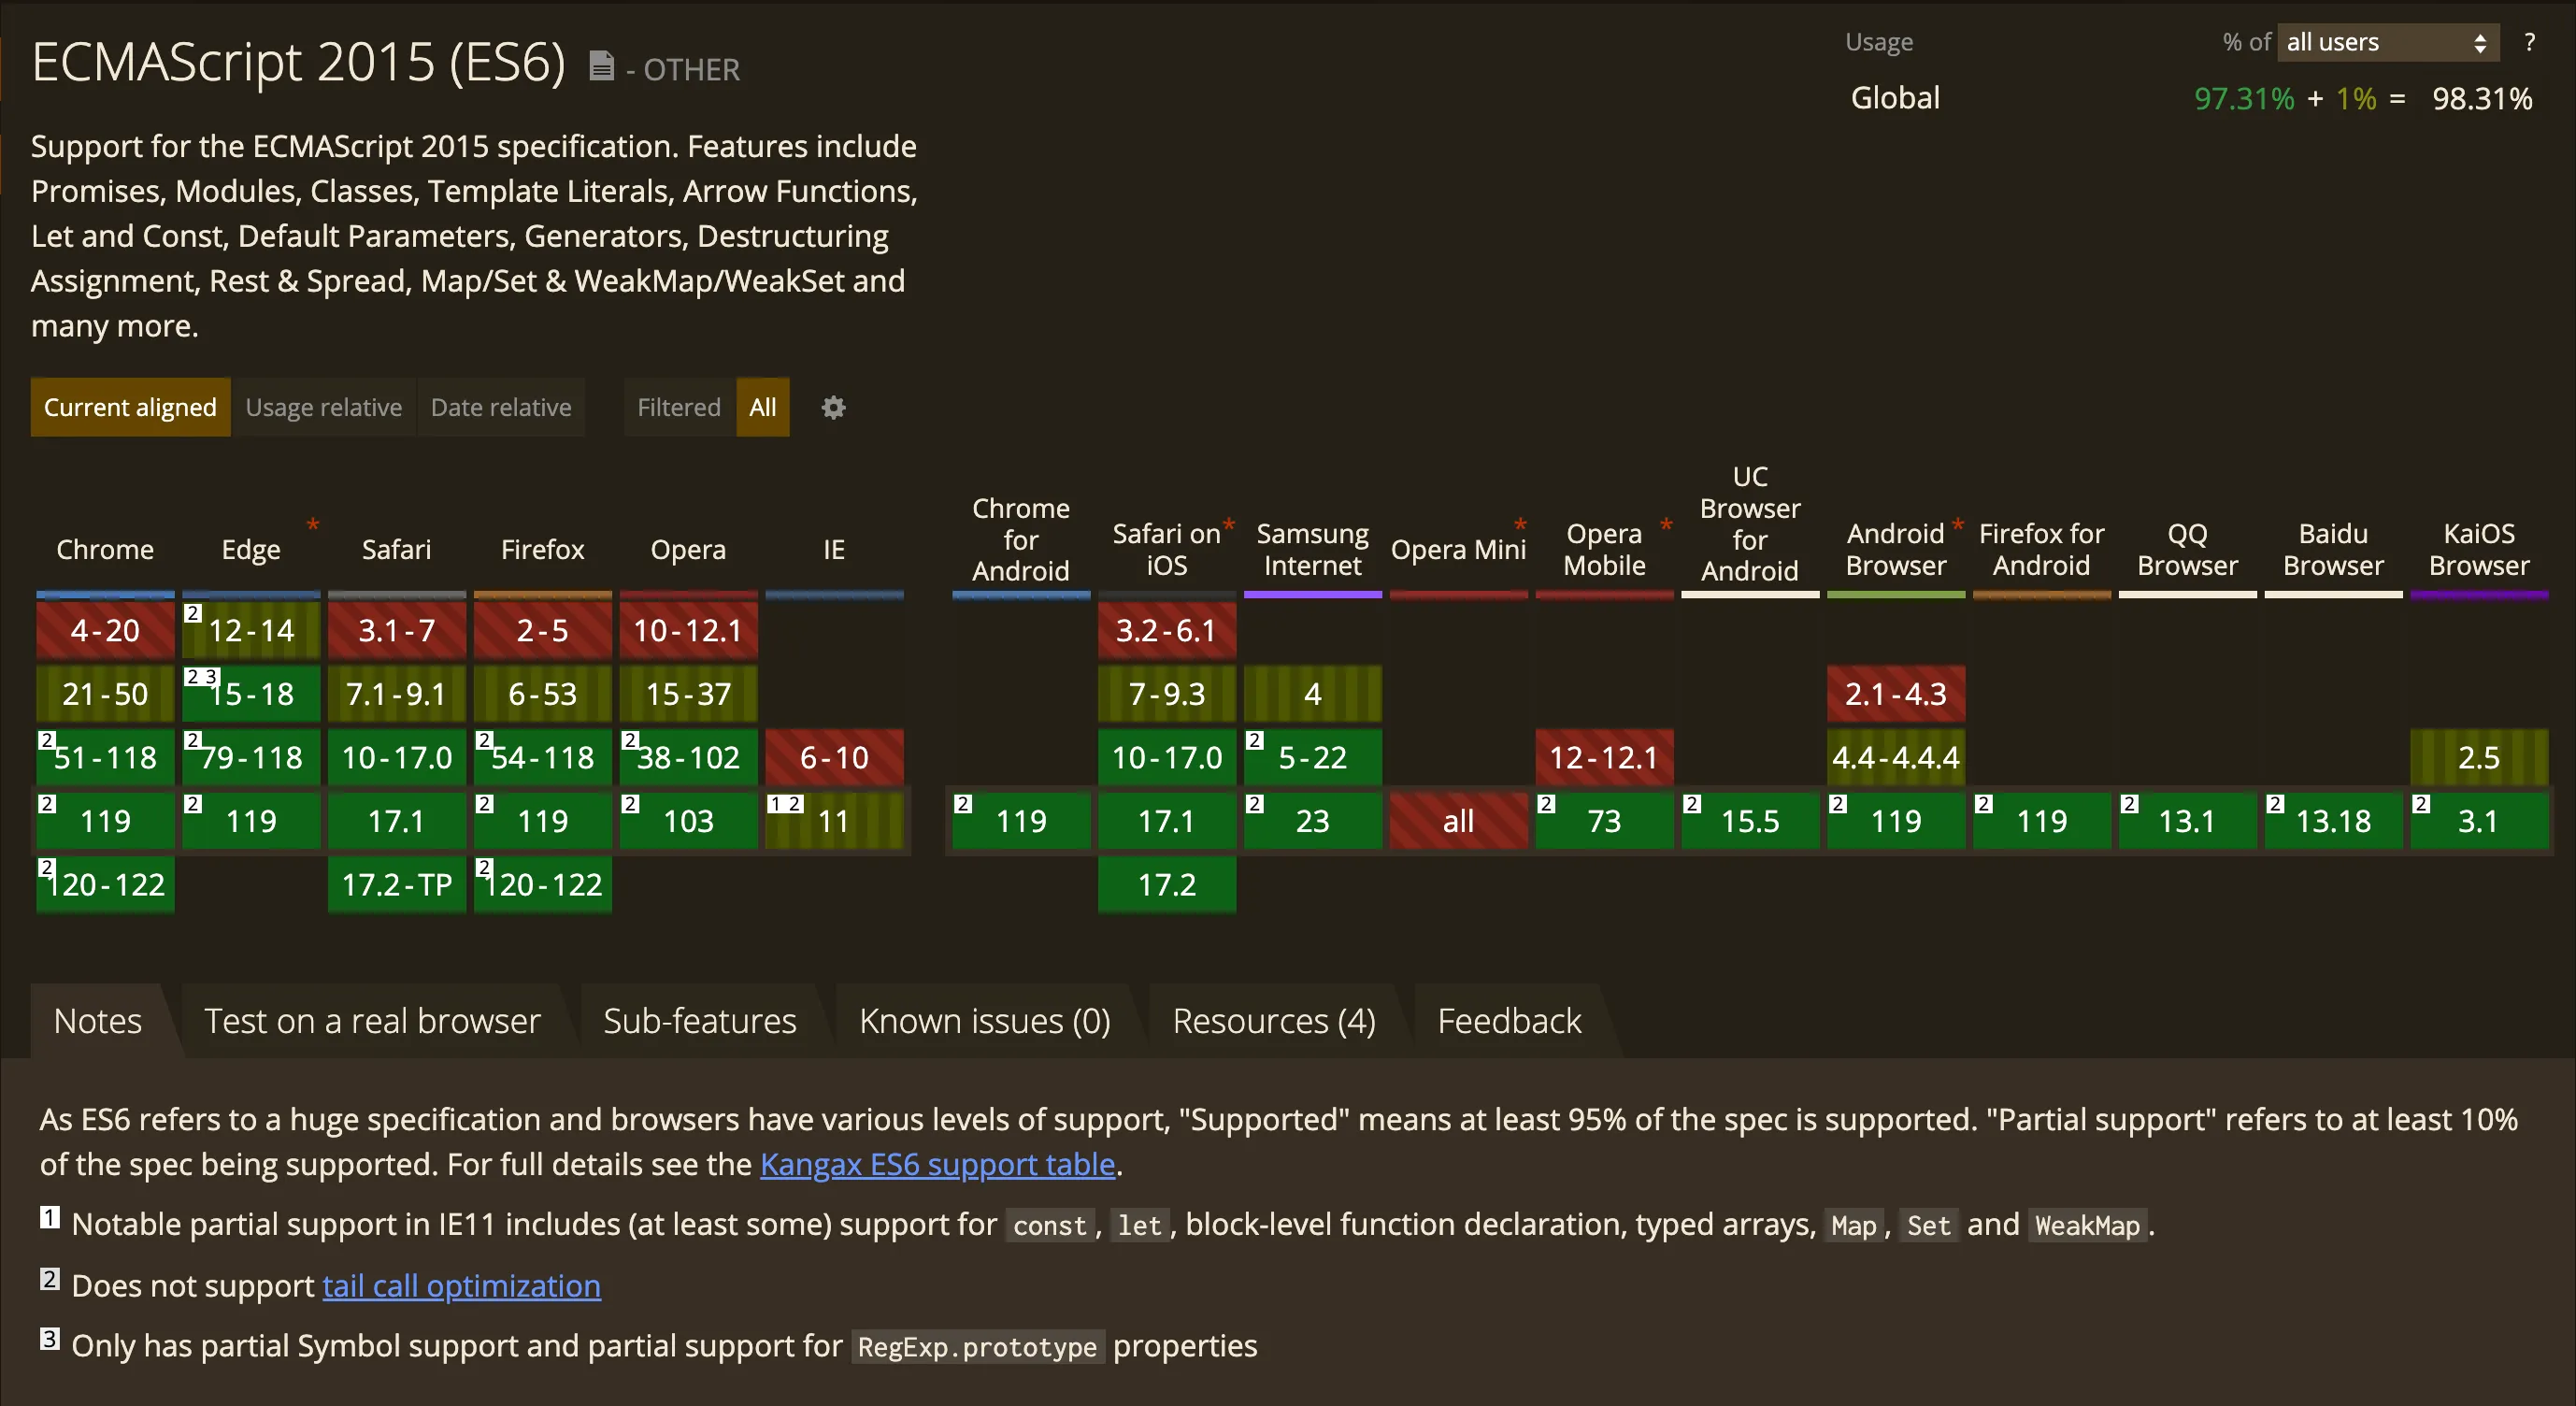The image size is (2576, 1406).
Task: Open Known issues (0) tab
Action: coord(985,1021)
